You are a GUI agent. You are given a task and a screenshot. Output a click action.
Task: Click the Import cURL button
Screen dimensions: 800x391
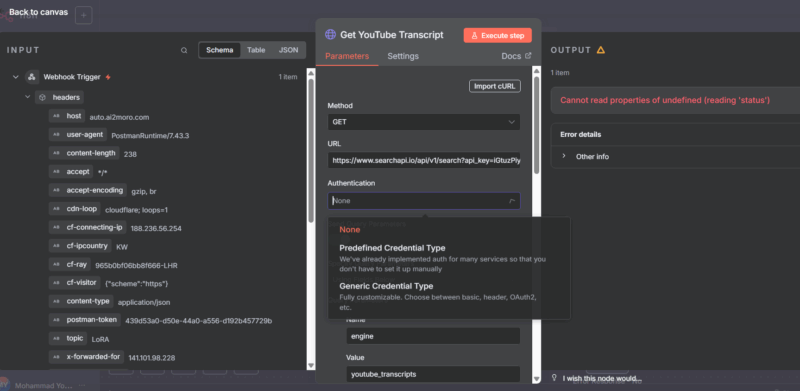(495, 86)
